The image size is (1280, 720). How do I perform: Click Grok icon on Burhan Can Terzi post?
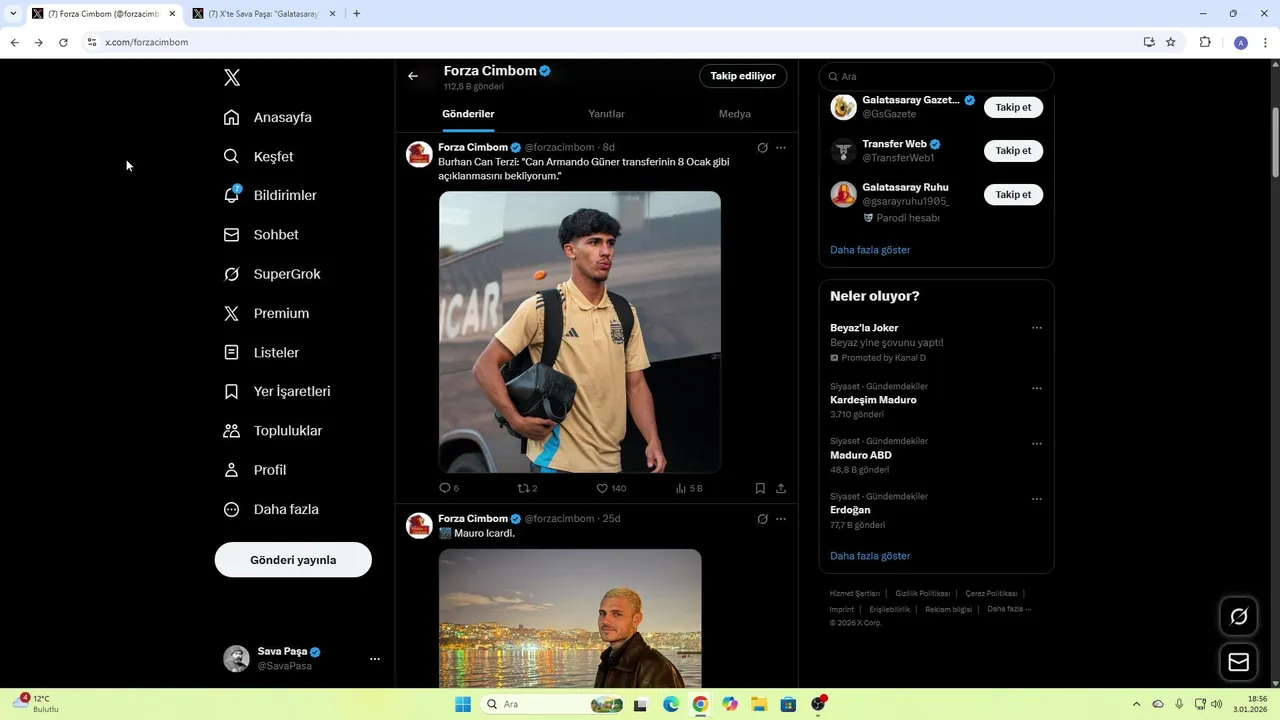click(x=762, y=147)
